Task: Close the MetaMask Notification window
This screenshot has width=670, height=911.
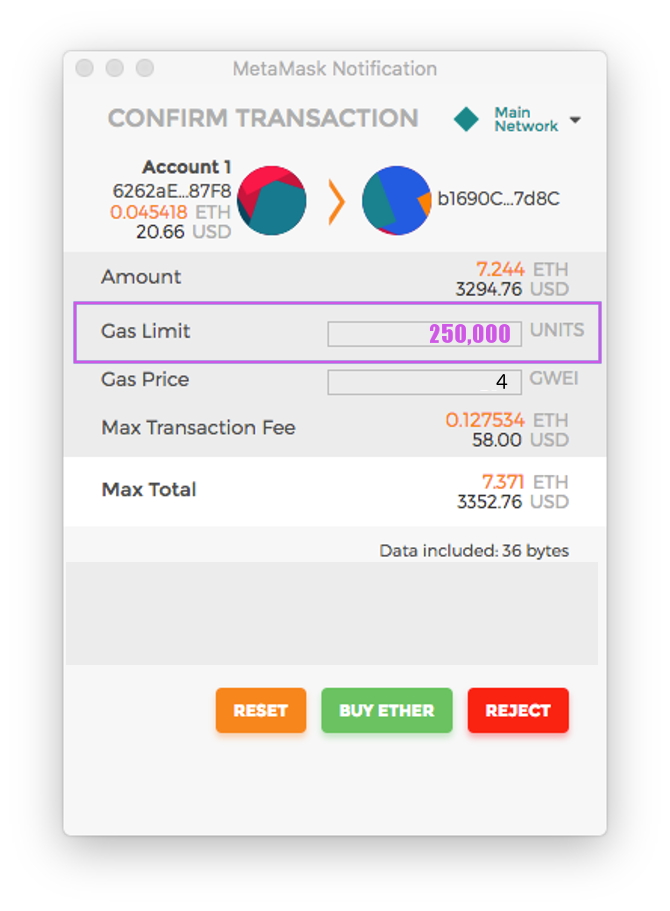Action: click(x=85, y=68)
